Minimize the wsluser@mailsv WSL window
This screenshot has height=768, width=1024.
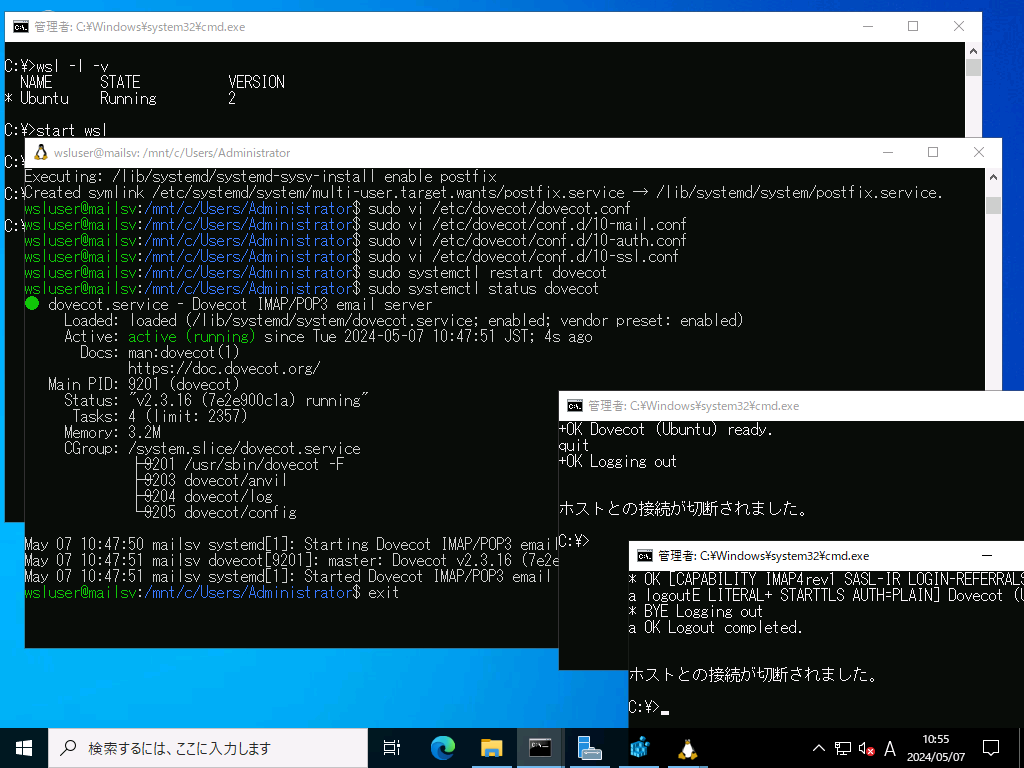tap(888, 151)
